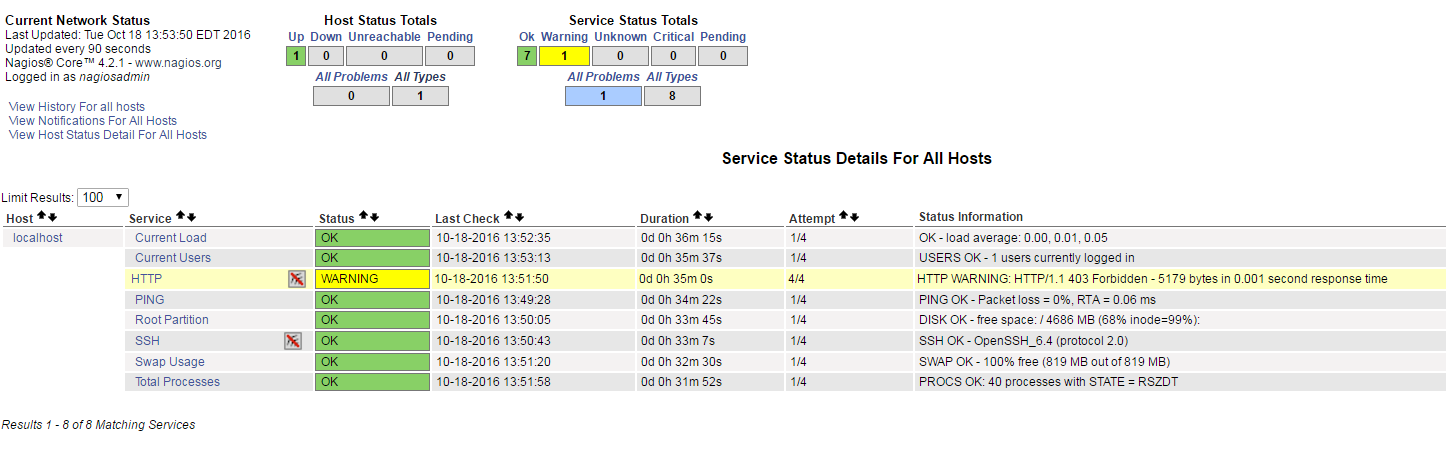Click the green host Up count
Viewport: 1446px width, 453px height.
[296, 56]
